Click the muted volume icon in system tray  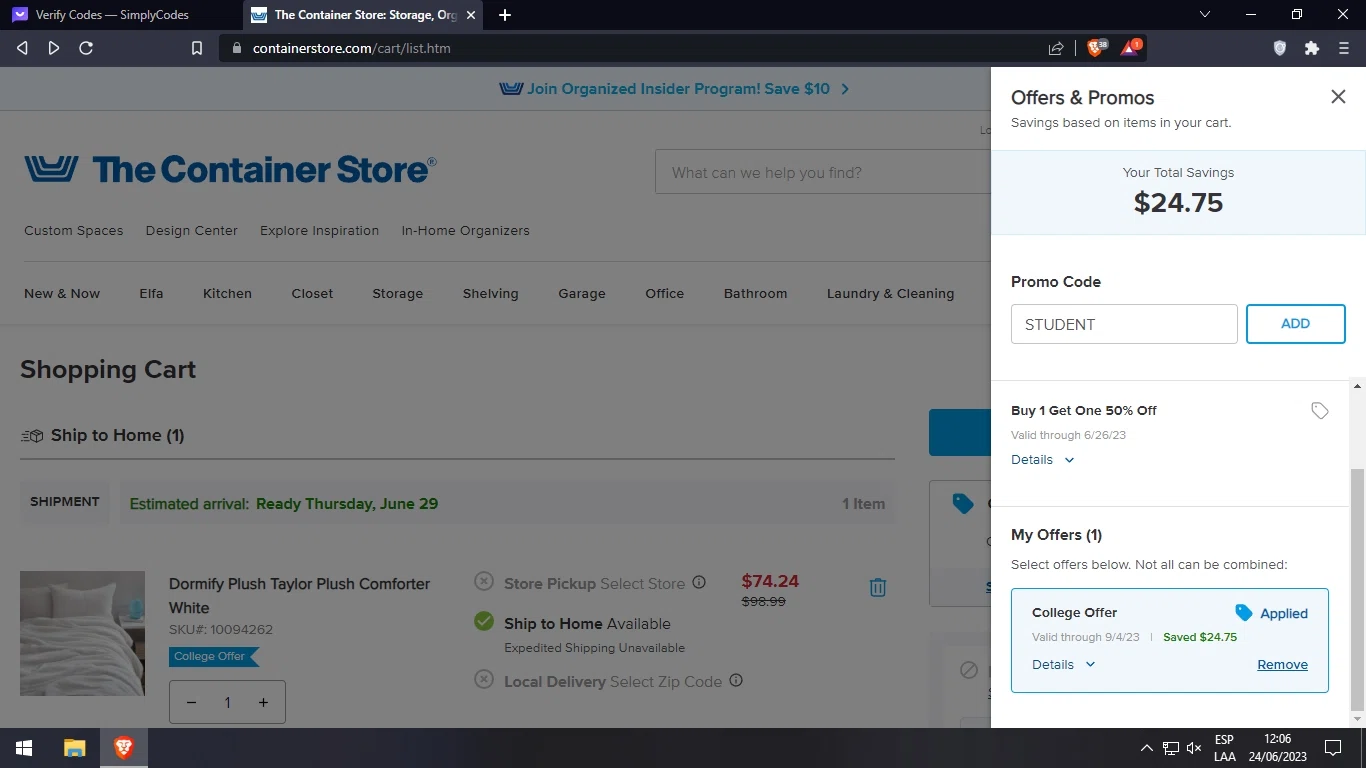(x=1194, y=748)
